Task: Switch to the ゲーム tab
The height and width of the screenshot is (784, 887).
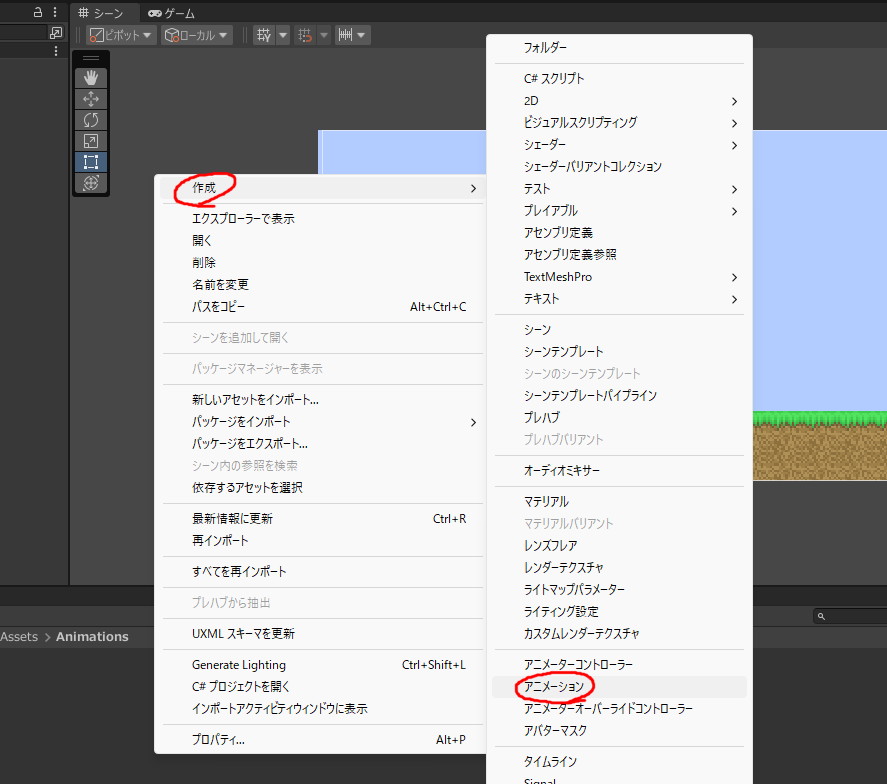Action: pos(171,12)
